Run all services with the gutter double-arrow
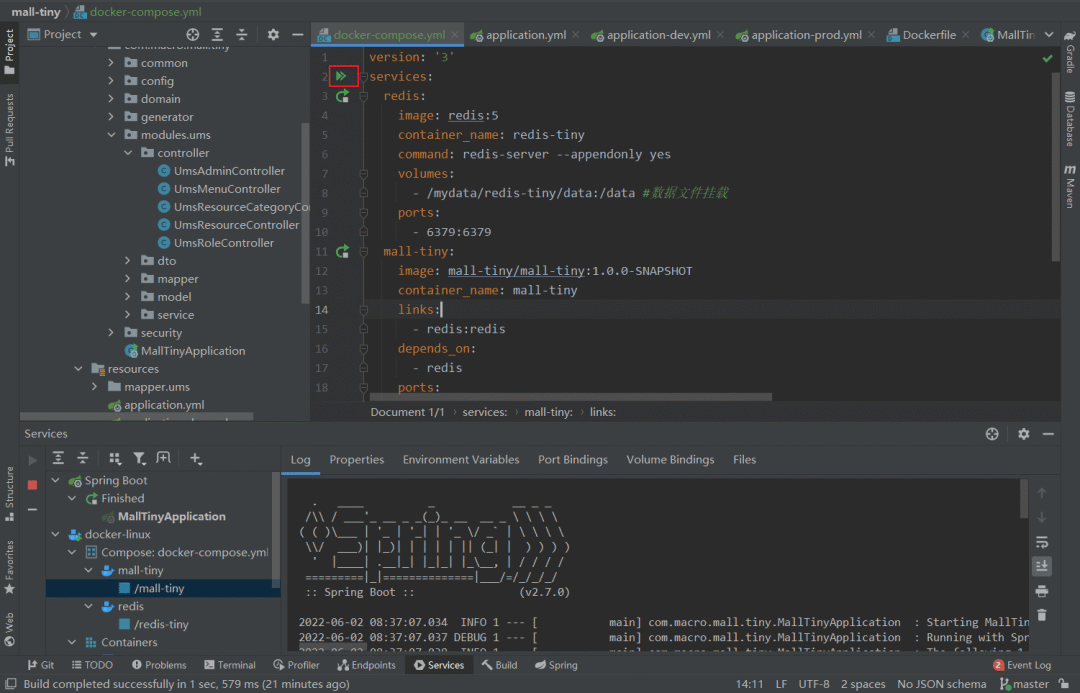This screenshot has width=1080, height=693. pyautogui.click(x=341, y=76)
